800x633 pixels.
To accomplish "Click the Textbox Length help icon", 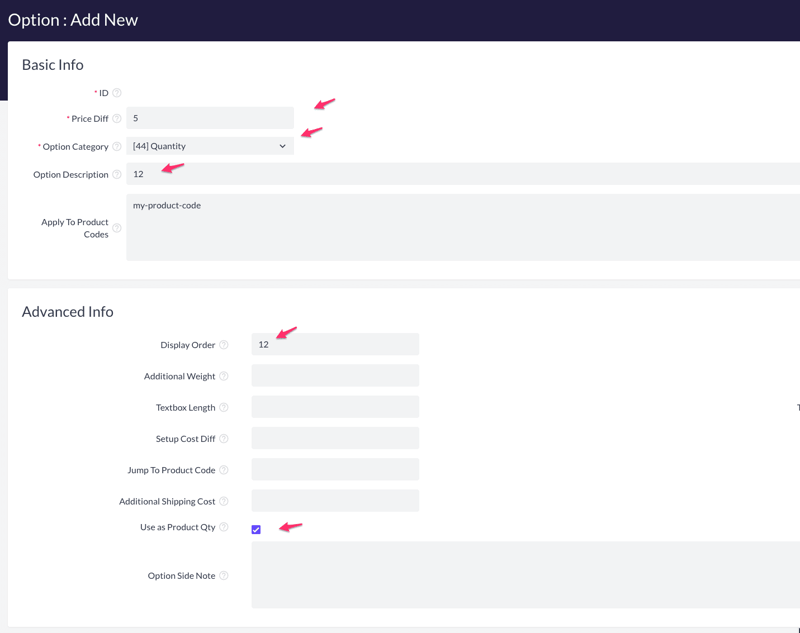I will [x=224, y=408].
